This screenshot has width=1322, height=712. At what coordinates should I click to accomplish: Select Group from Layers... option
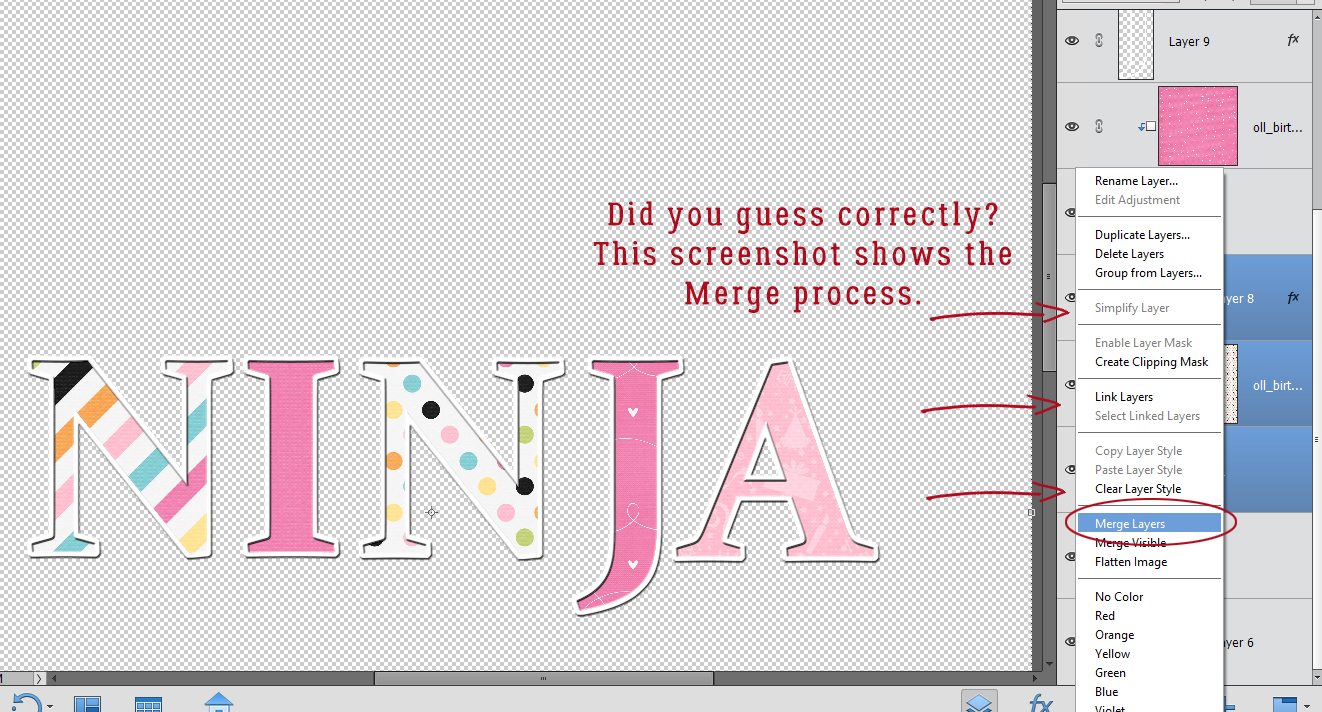pos(1148,273)
